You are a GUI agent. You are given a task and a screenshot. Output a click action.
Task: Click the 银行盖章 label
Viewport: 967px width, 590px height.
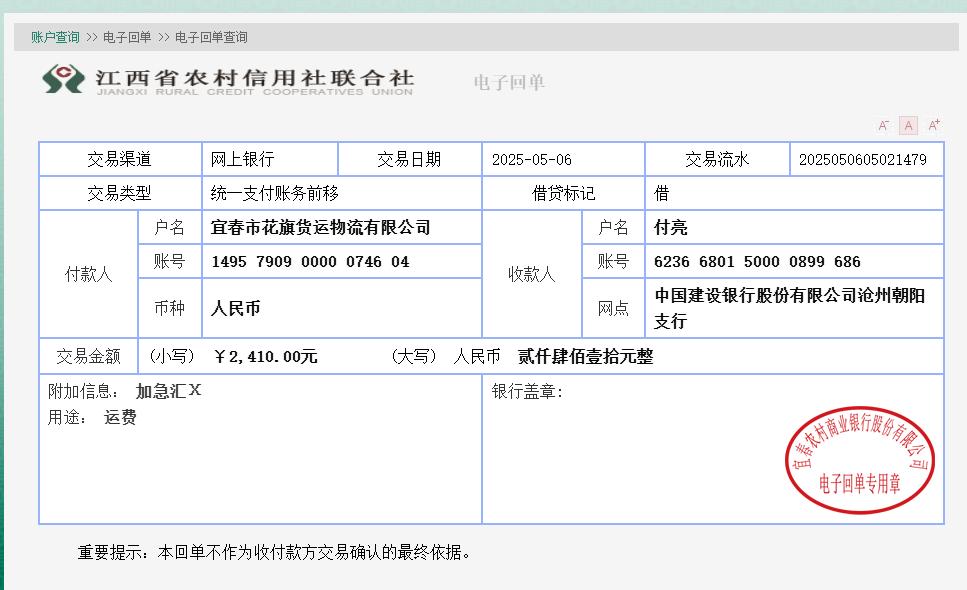[527, 391]
